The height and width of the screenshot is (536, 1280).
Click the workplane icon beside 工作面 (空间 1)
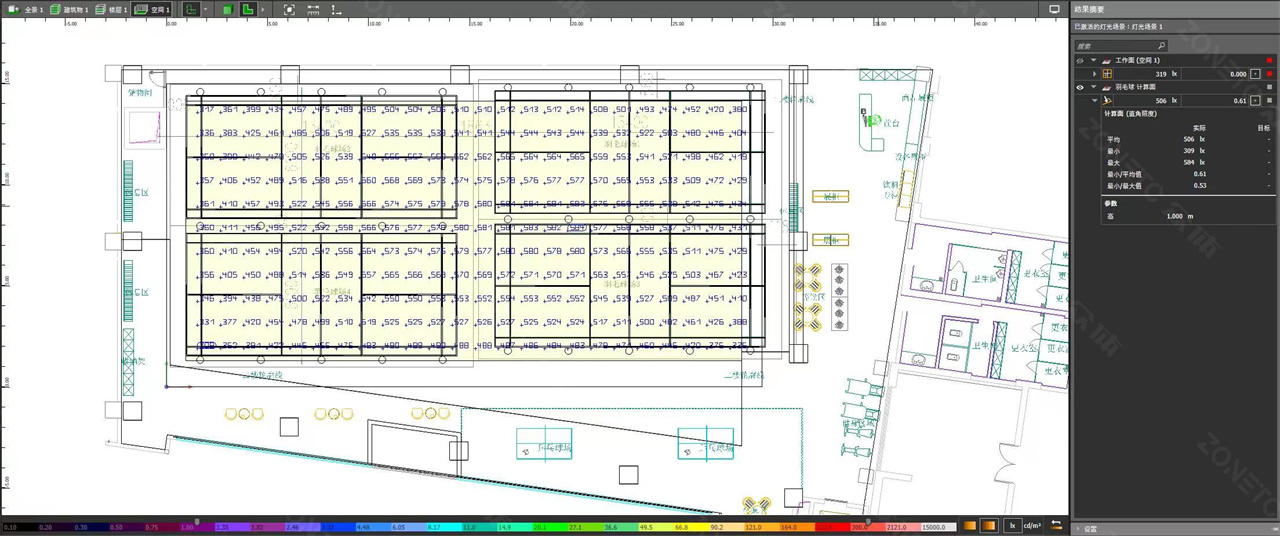pyautogui.click(x=1106, y=61)
